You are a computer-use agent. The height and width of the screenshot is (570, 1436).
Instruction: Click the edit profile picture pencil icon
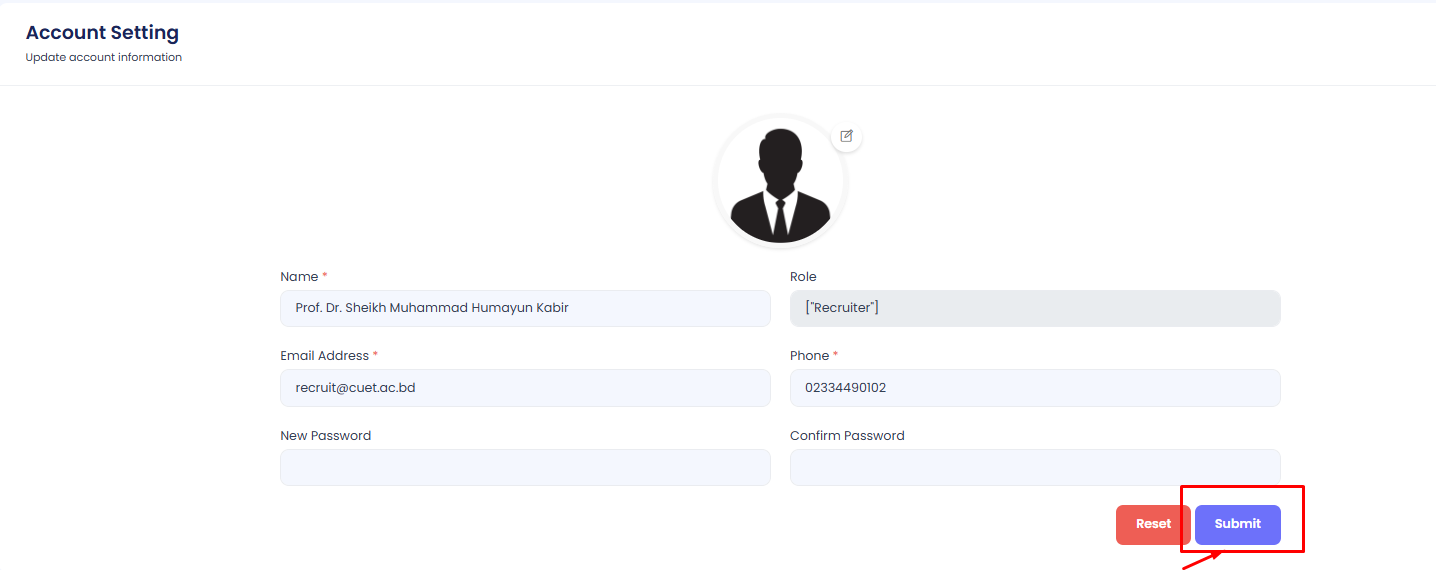pyautogui.click(x=846, y=136)
